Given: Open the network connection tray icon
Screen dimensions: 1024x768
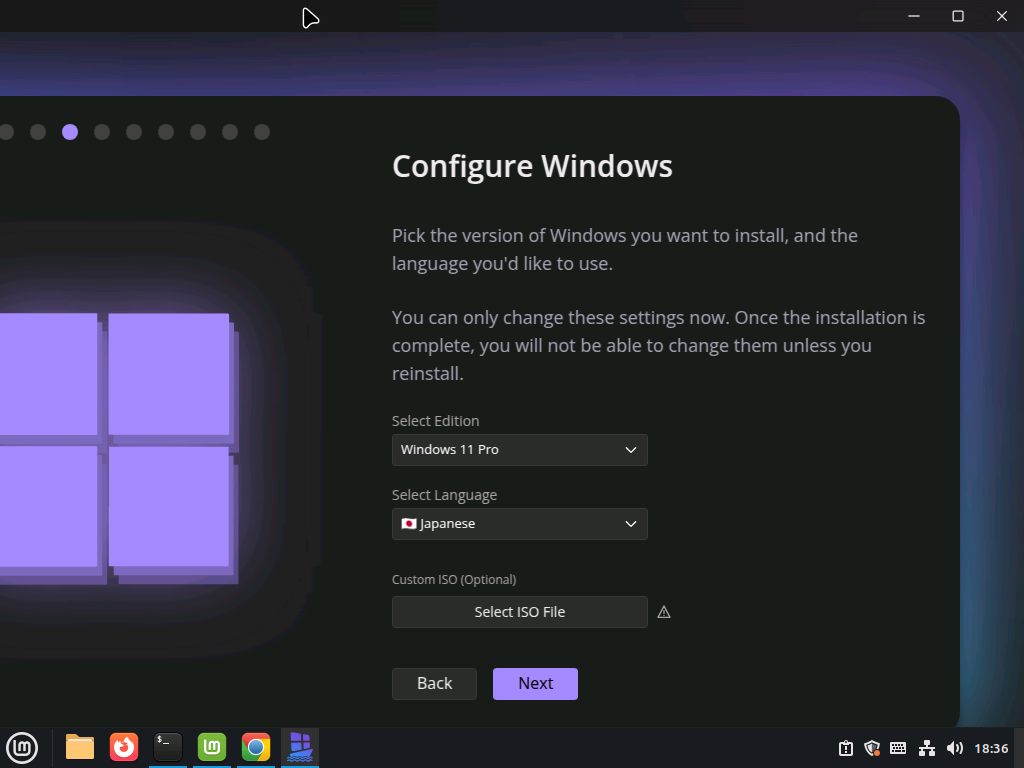Looking at the screenshot, I should [927, 748].
